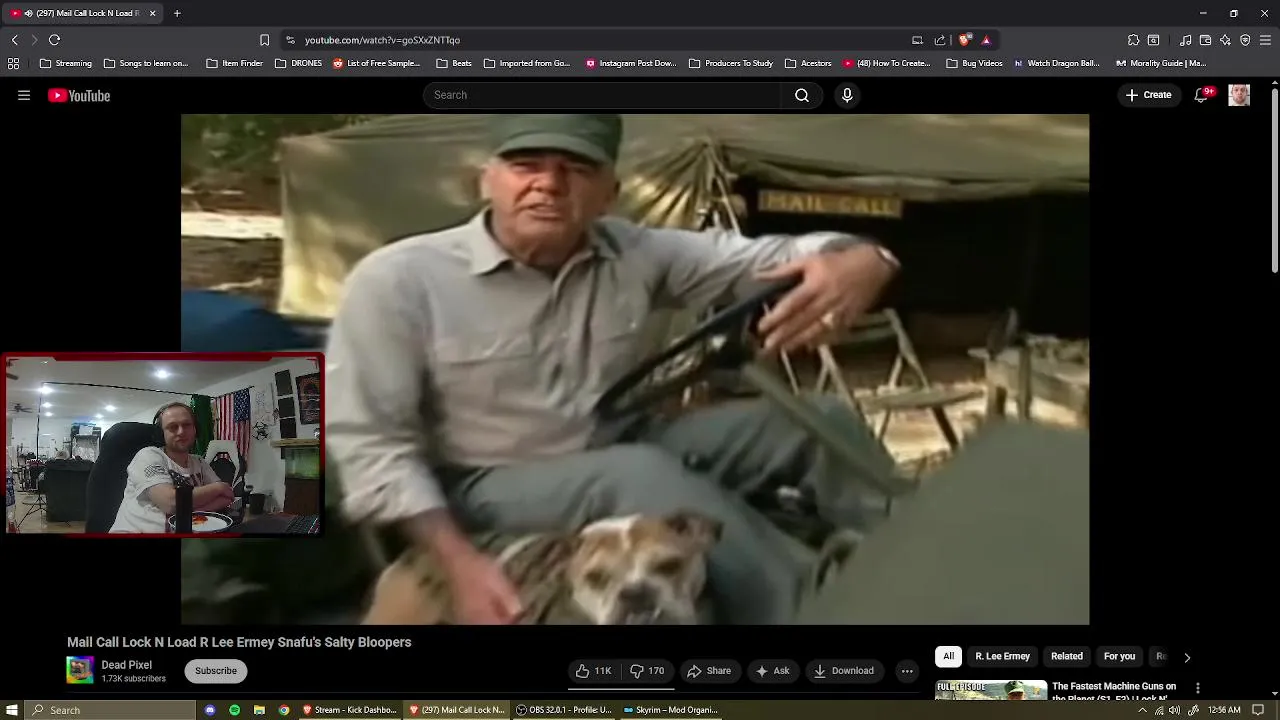Image resolution: width=1280 pixels, height=720 pixels.
Task: Click the address bar URL
Action: click(x=382, y=40)
